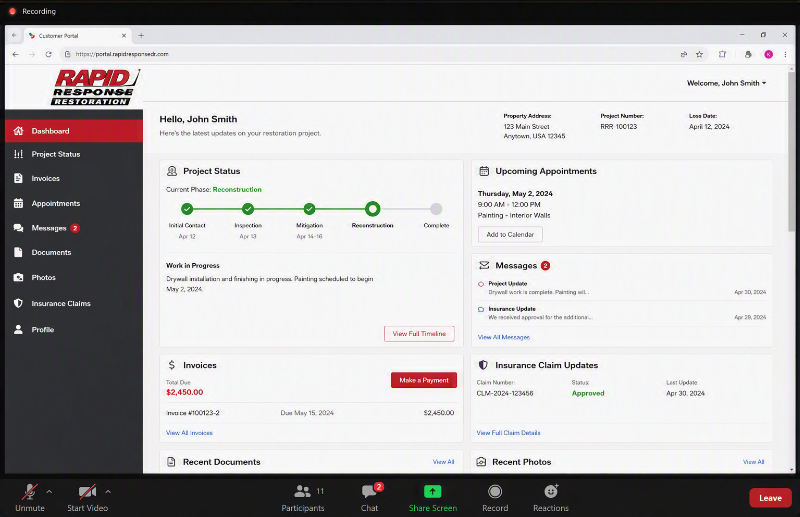Click the Upcoming Appointments calendar icon

484,171
